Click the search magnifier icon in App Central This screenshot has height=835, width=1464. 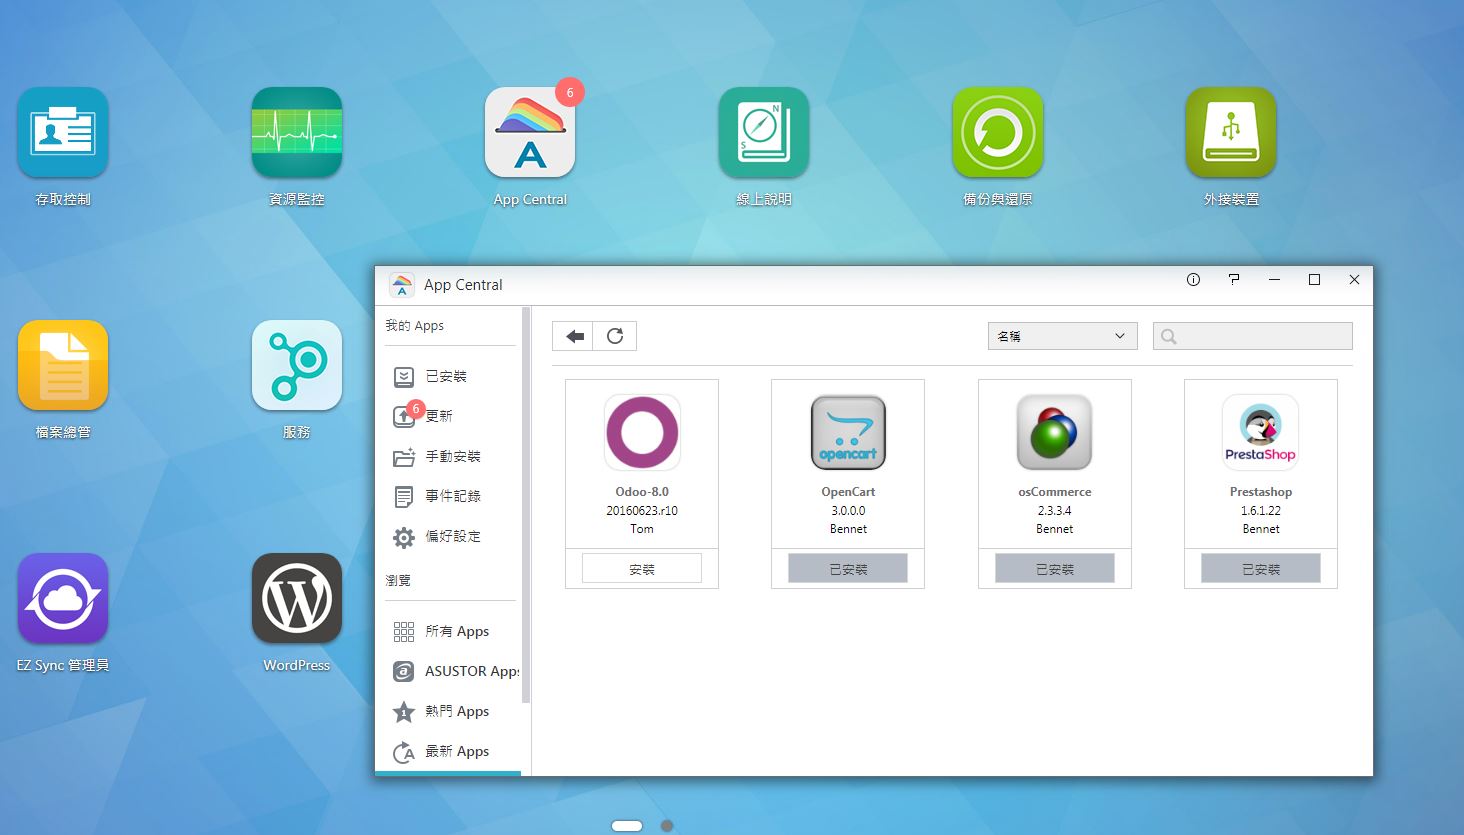pyautogui.click(x=1168, y=336)
